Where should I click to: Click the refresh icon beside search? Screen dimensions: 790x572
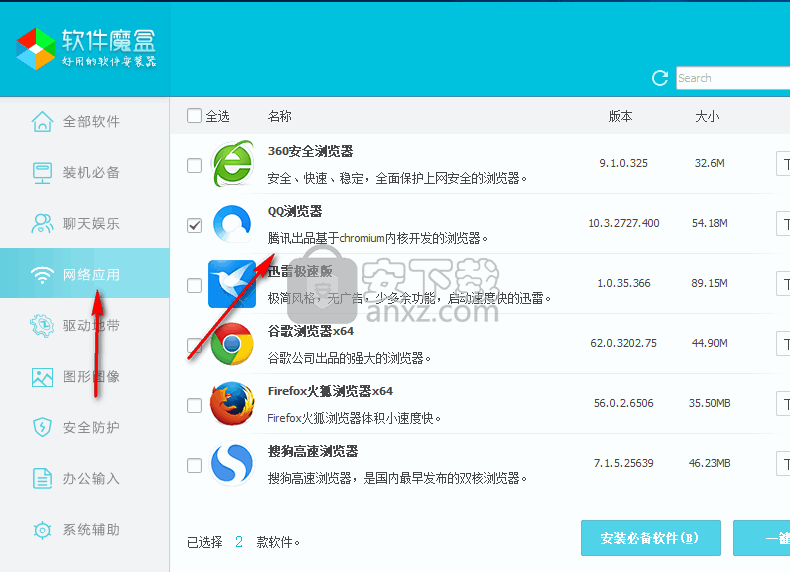(x=660, y=78)
